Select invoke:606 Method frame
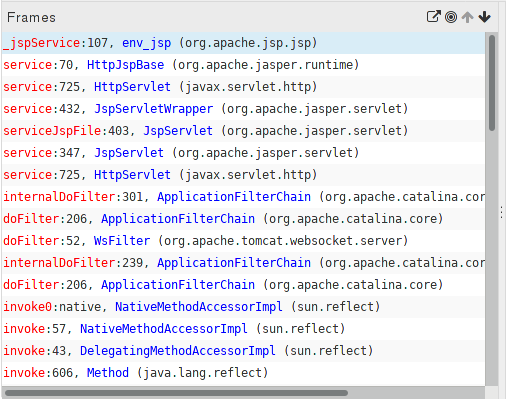 (243, 373)
